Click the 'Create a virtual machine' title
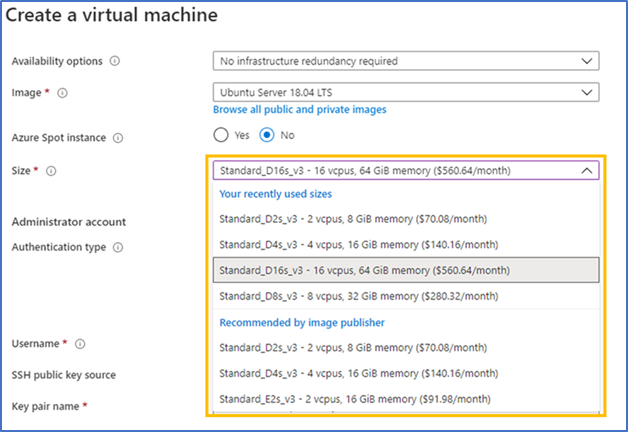Screen dimensions: 628x432 click(112, 15)
